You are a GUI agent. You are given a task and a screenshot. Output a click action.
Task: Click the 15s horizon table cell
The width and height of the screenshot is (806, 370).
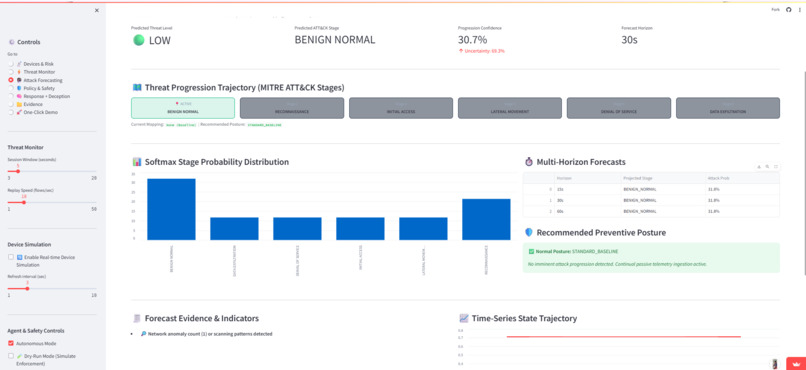587,189
